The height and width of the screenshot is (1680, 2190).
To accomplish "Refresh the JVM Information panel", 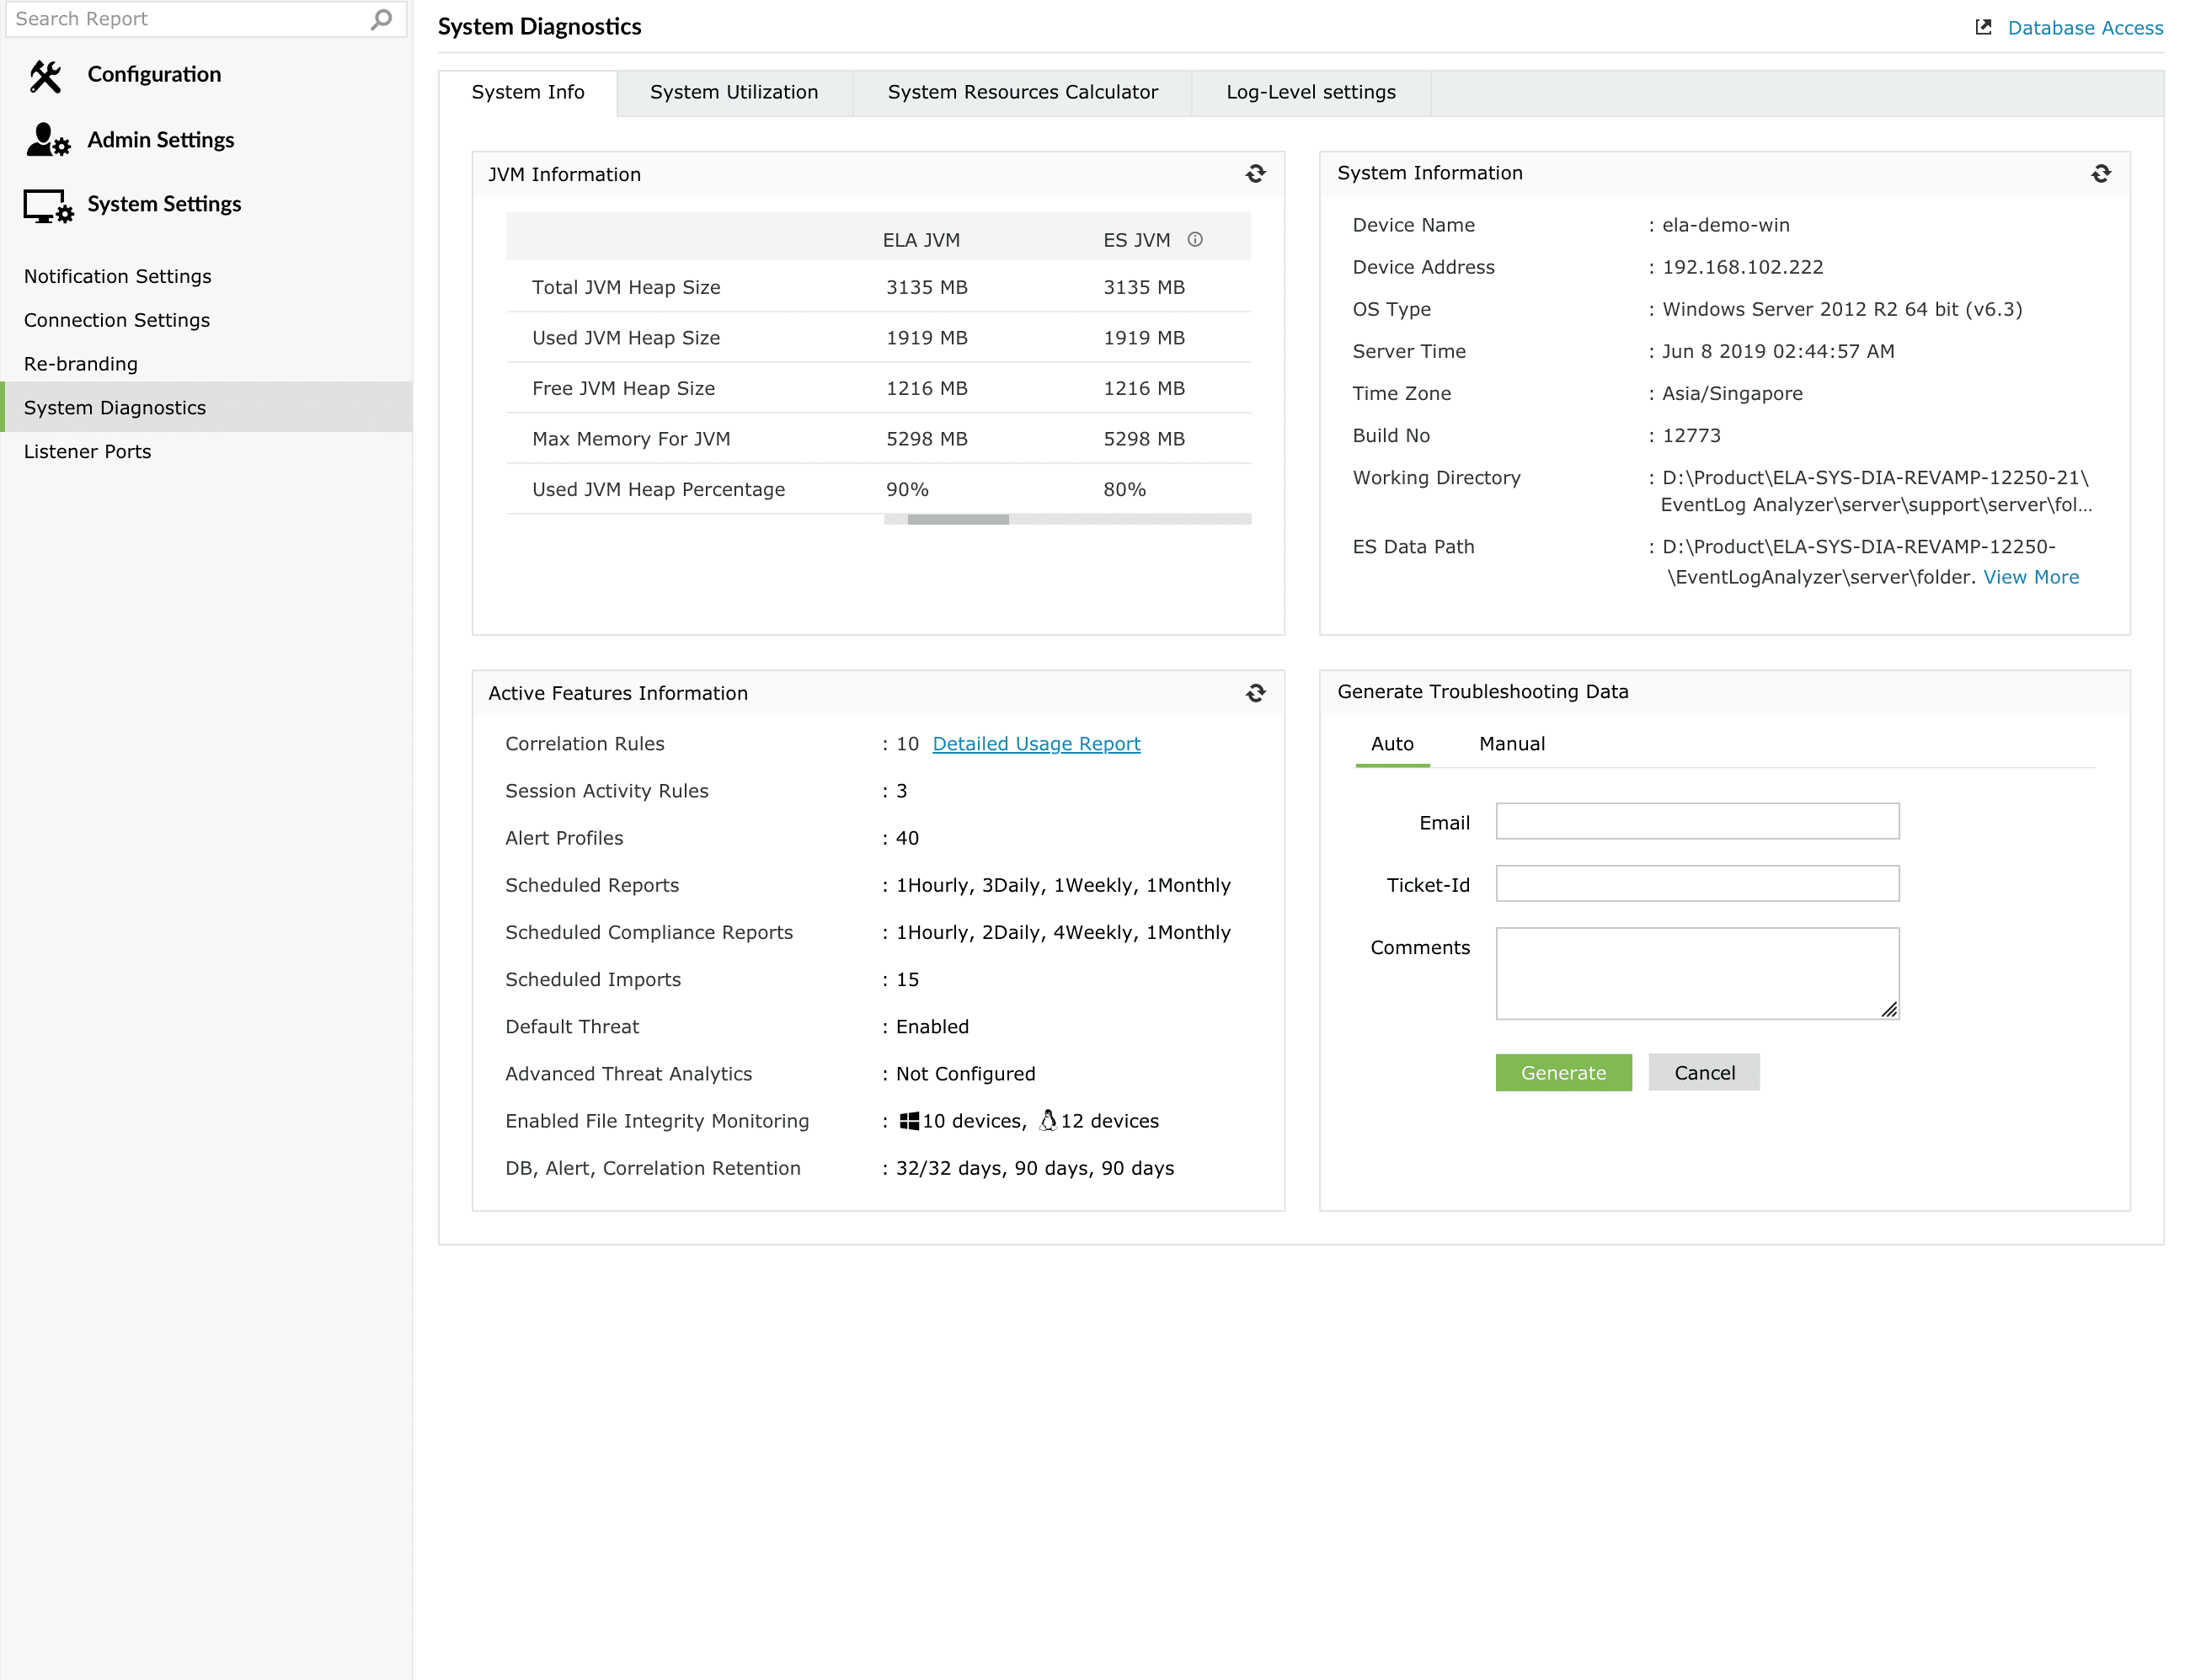I will 1255,174.
